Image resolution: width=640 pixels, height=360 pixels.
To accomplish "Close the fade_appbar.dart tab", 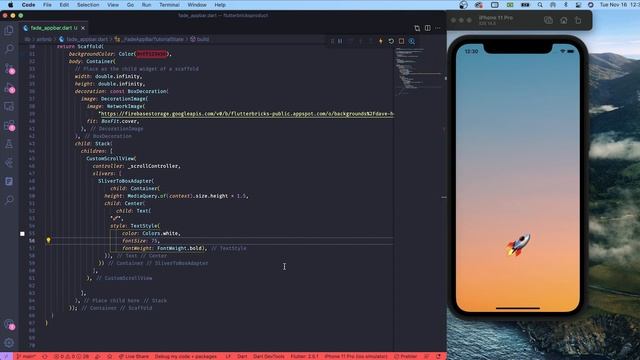I will [83, 28].
